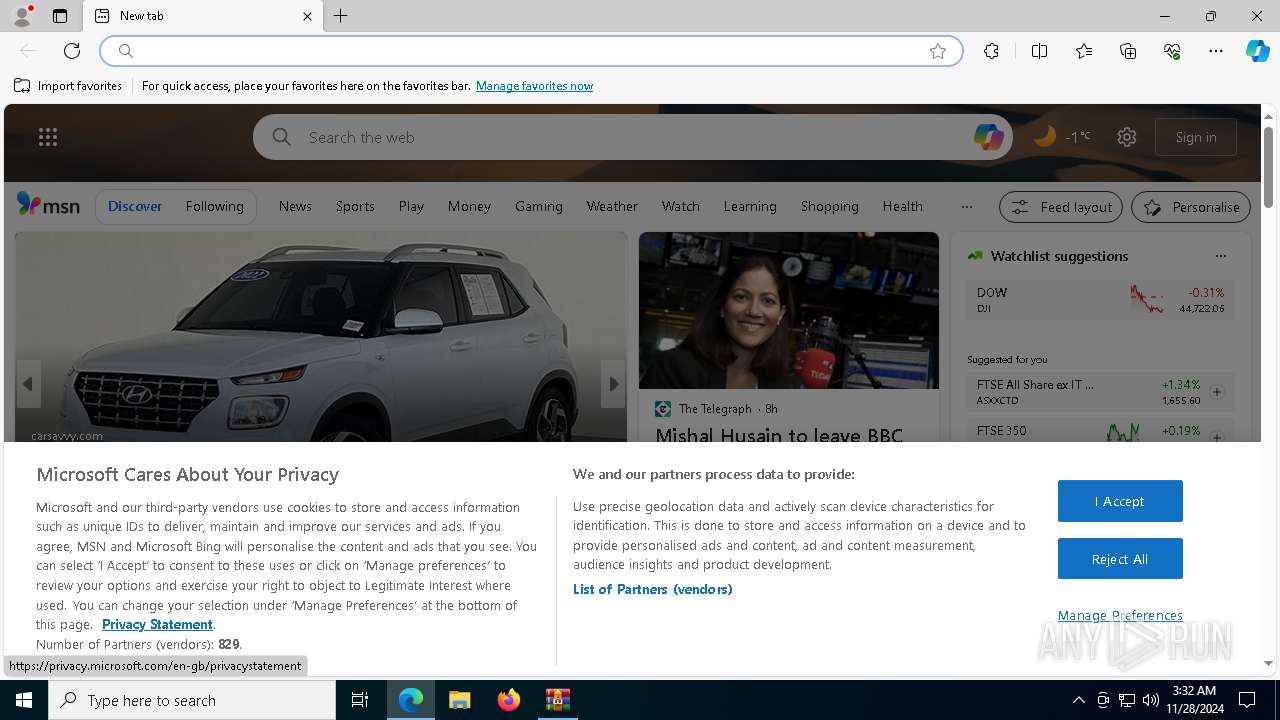Add this page to favorites star icon
Screen dimensions: 1280x720
tap(938, 51)
